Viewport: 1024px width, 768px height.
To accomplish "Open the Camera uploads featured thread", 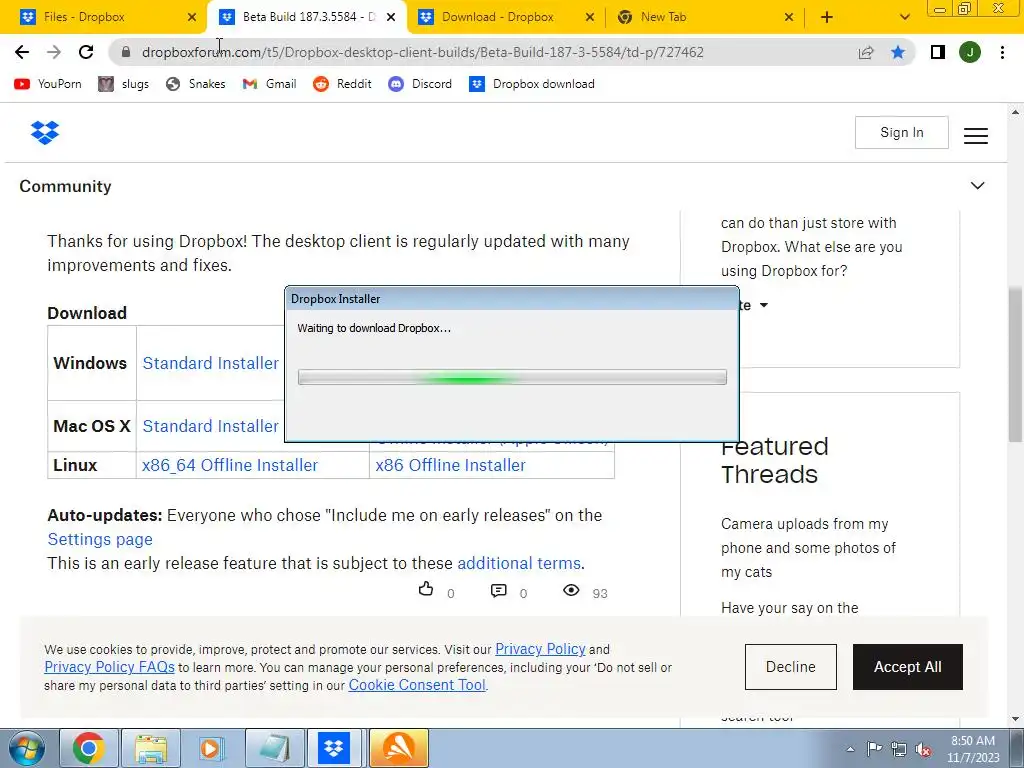I will (x=808, y=548).
